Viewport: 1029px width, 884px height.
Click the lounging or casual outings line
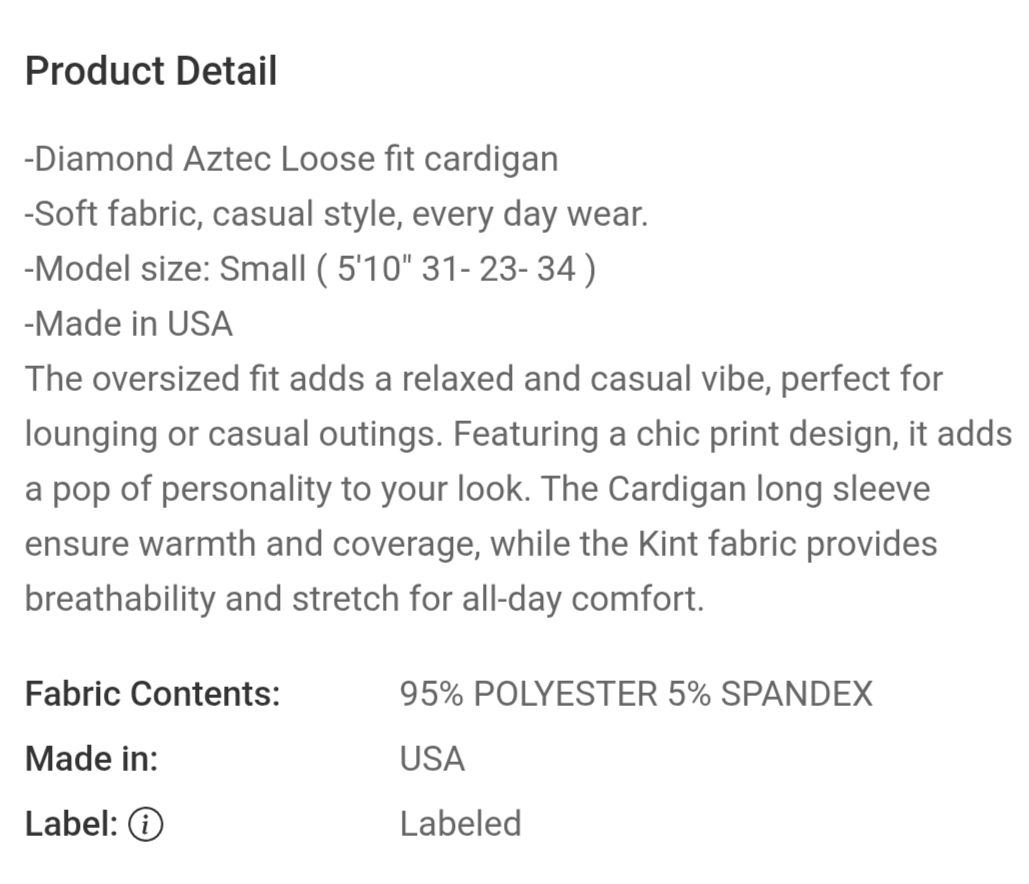[x=518, y=434]
